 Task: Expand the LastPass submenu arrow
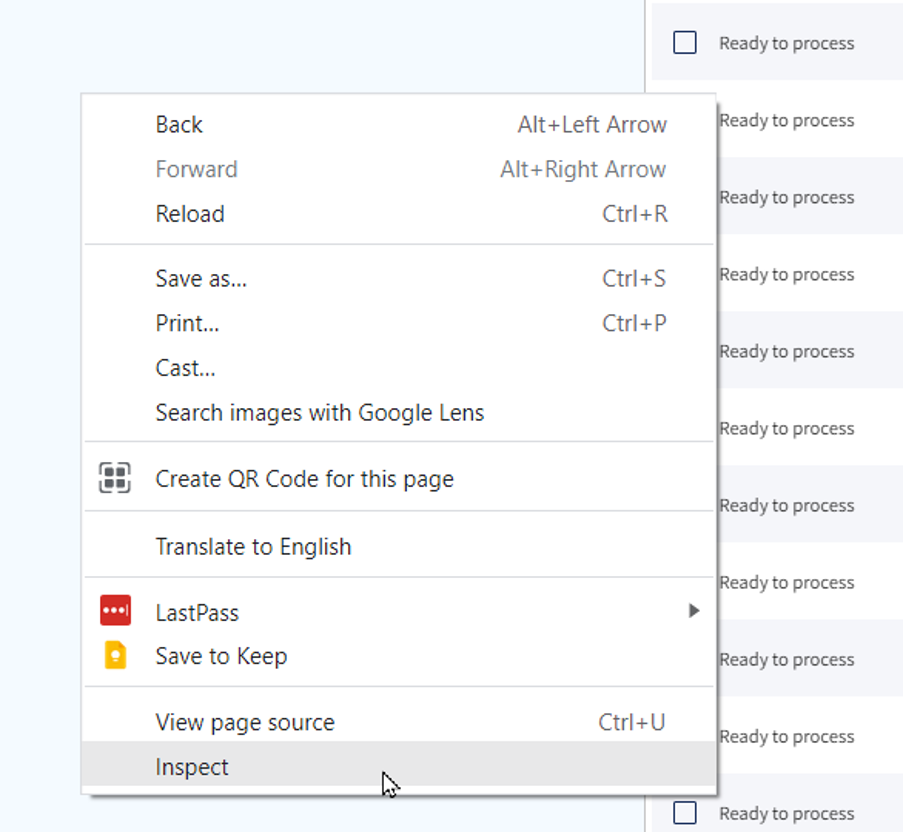click(694, 611)
